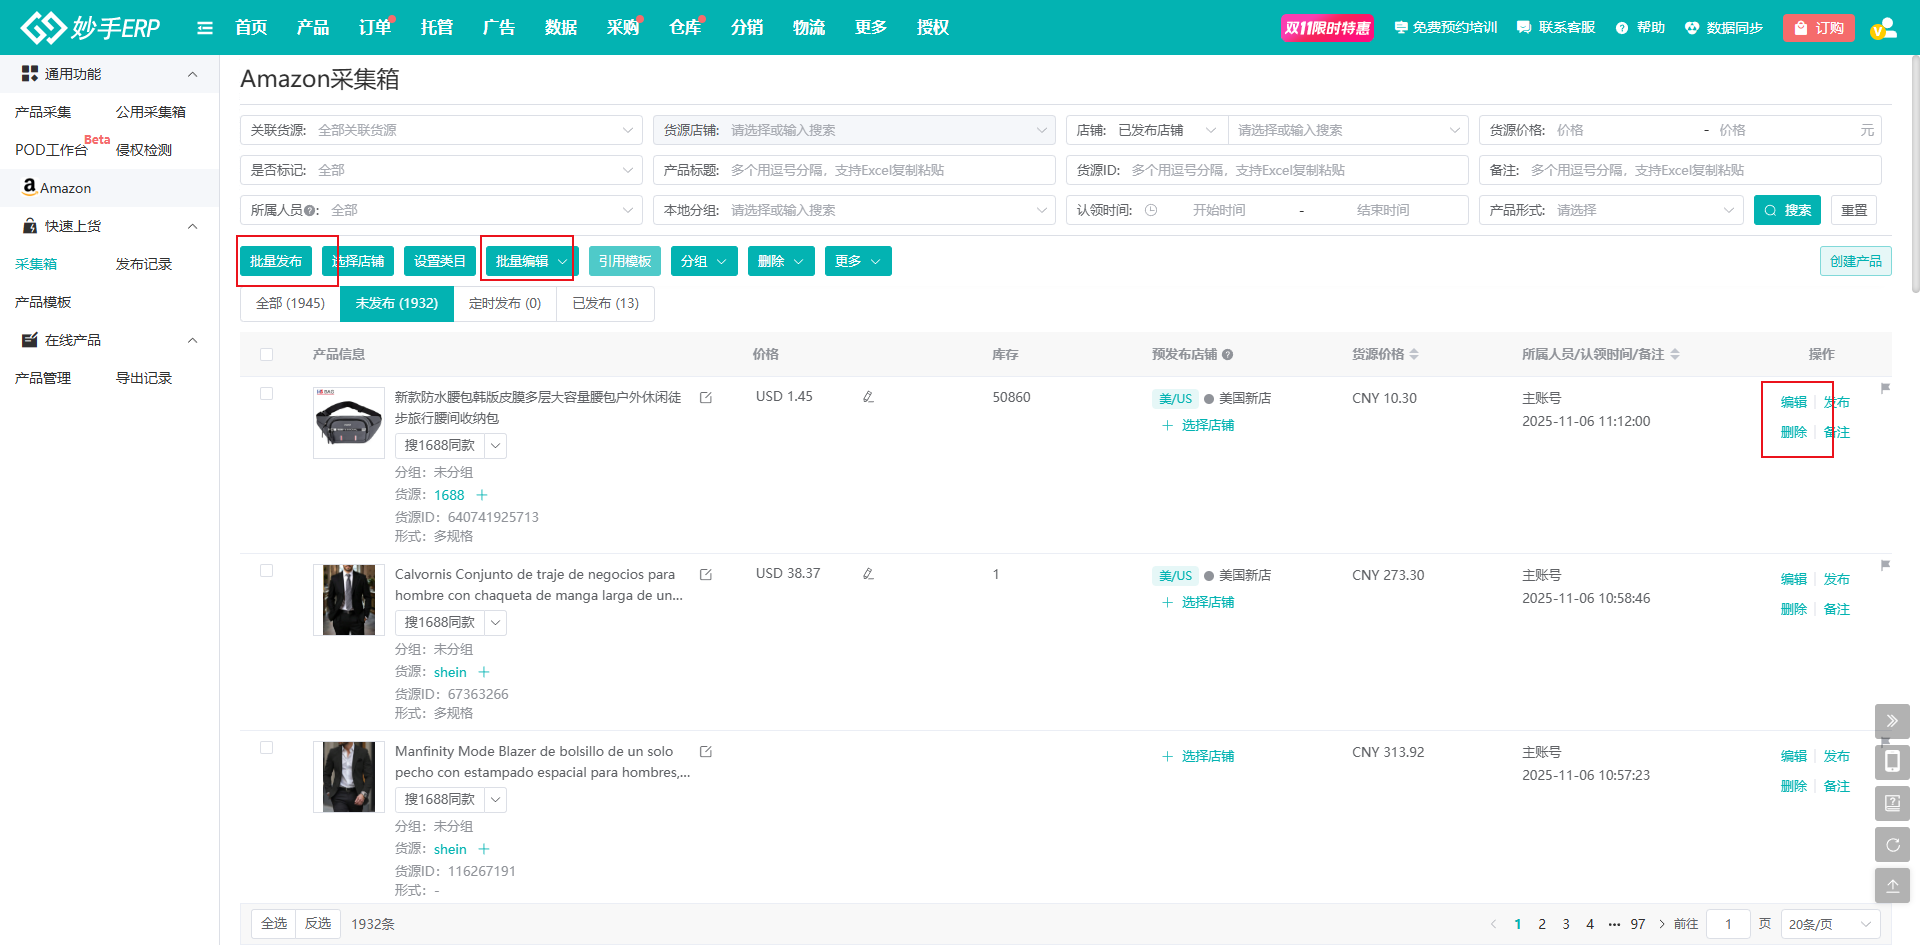Open the 订单 menu in top navigation
Screen dimensions: 1920x945
tap(374, 28)
